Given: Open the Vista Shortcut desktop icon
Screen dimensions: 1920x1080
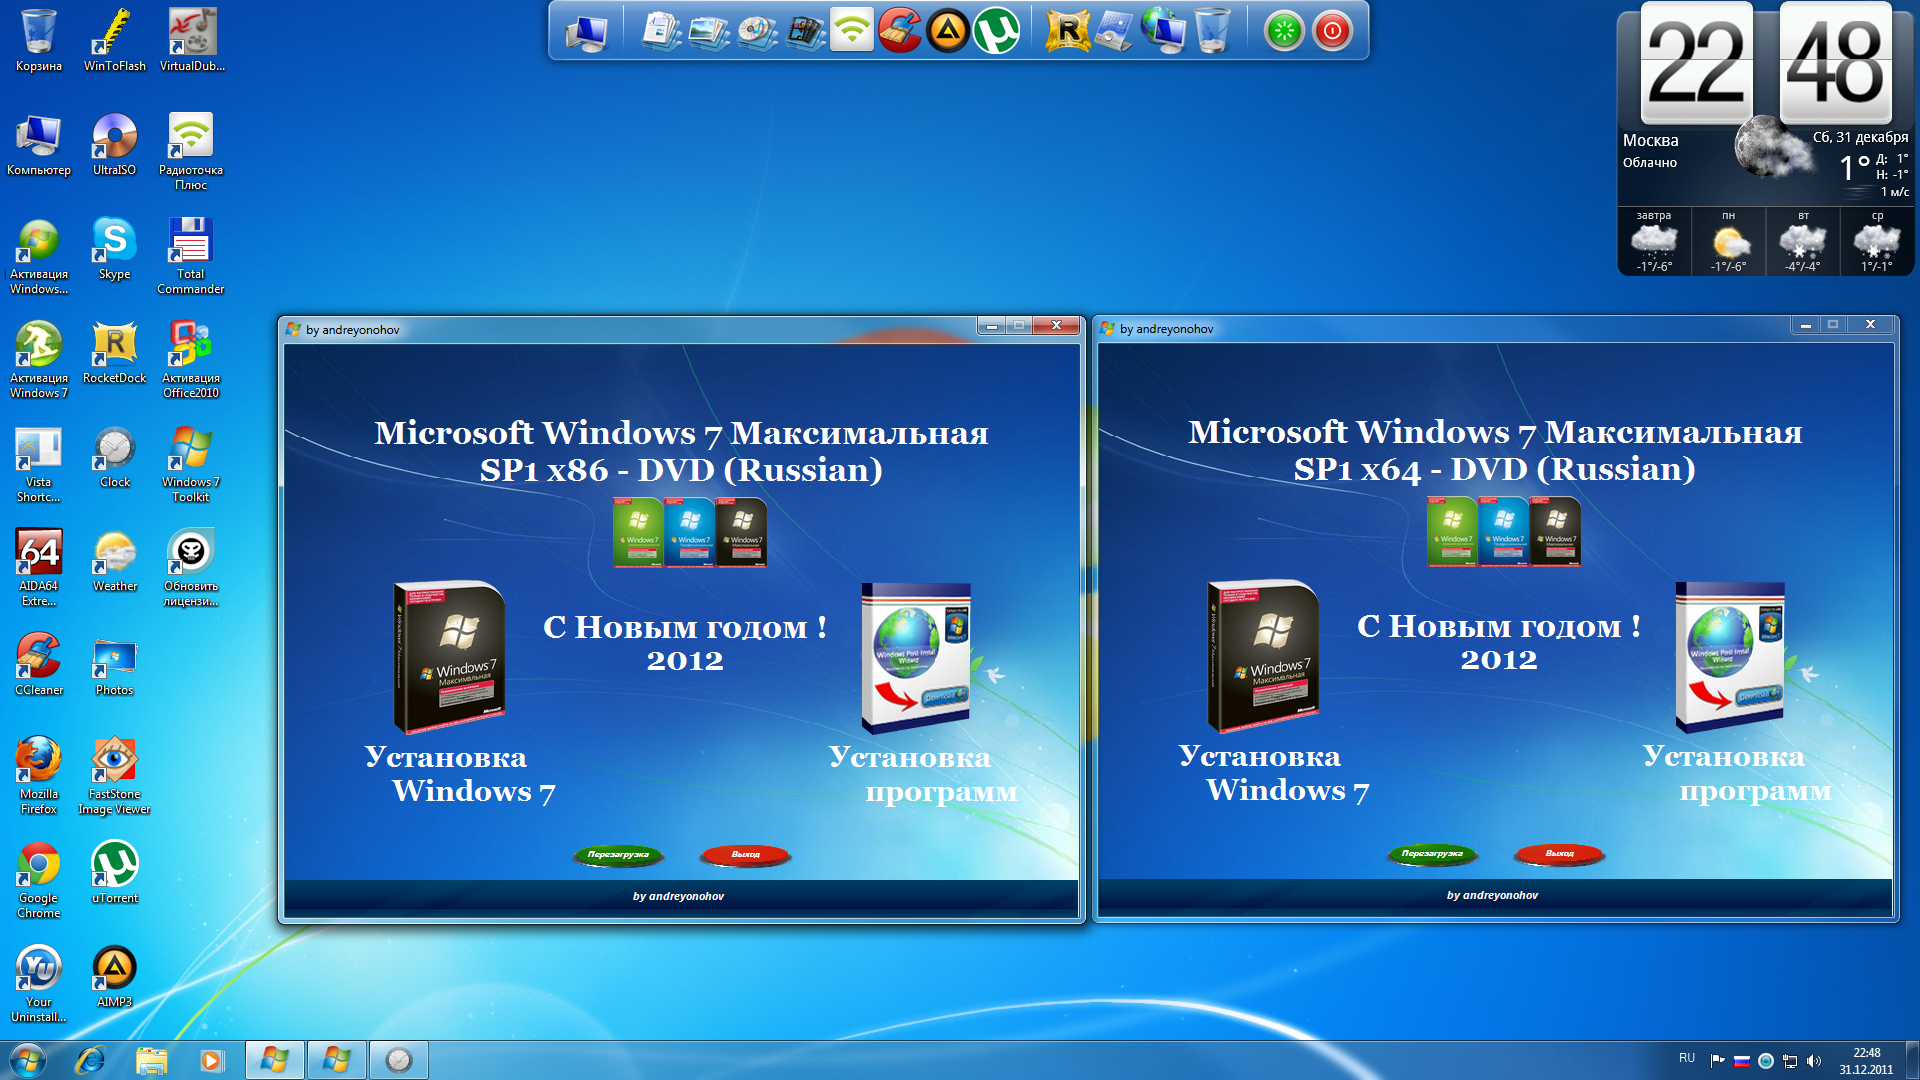Looking at the screenshot, I should [38, 463].
